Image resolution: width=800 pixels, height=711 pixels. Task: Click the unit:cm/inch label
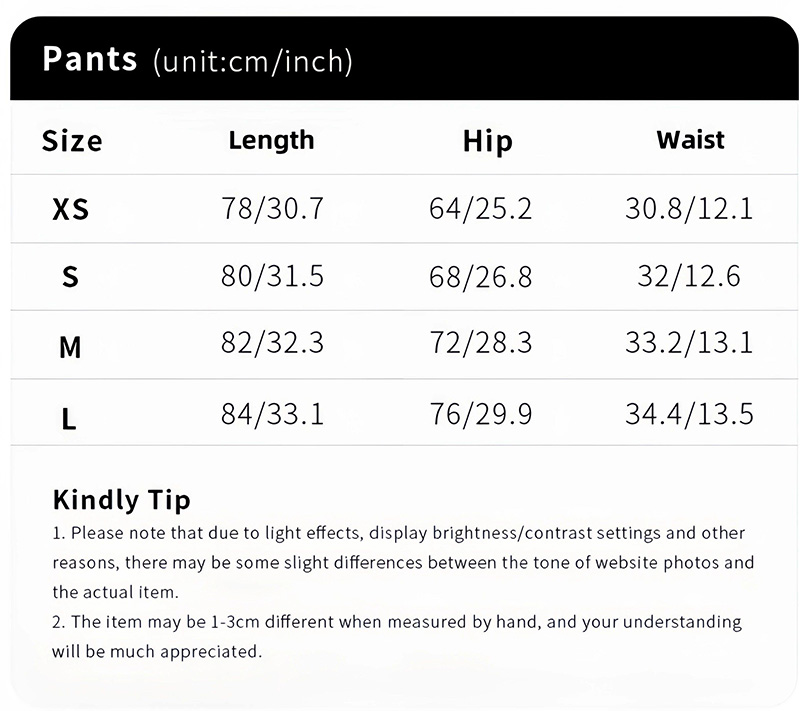[x=253, y=62]
